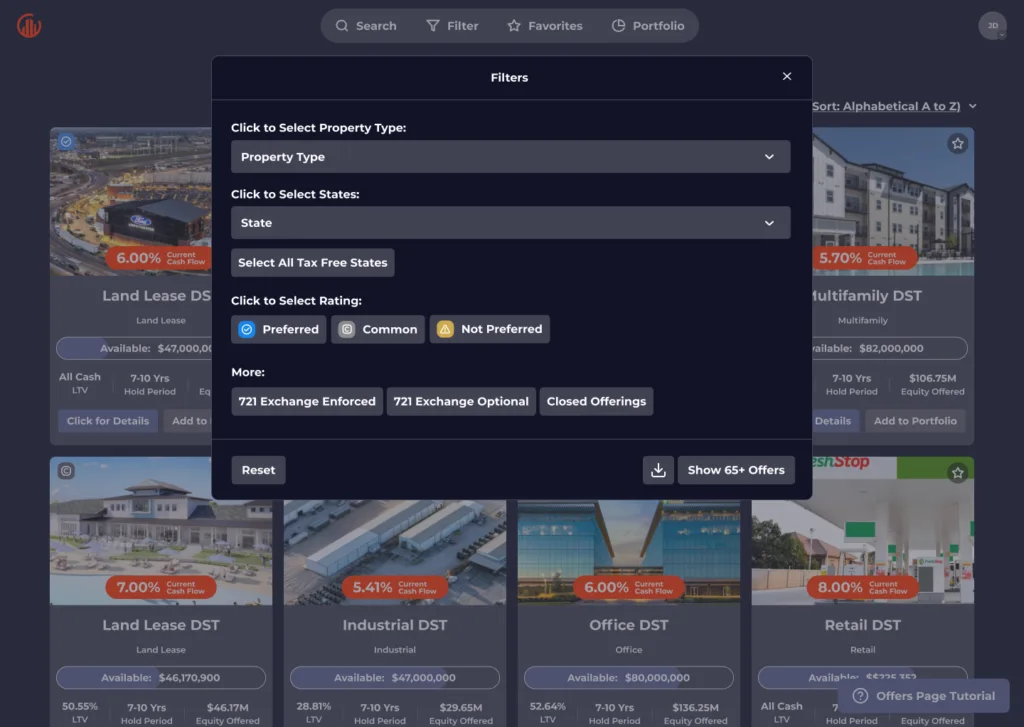1024x727 pixels.
Task: Click Select All Tax Free States
Action: (x=312, y=263)
